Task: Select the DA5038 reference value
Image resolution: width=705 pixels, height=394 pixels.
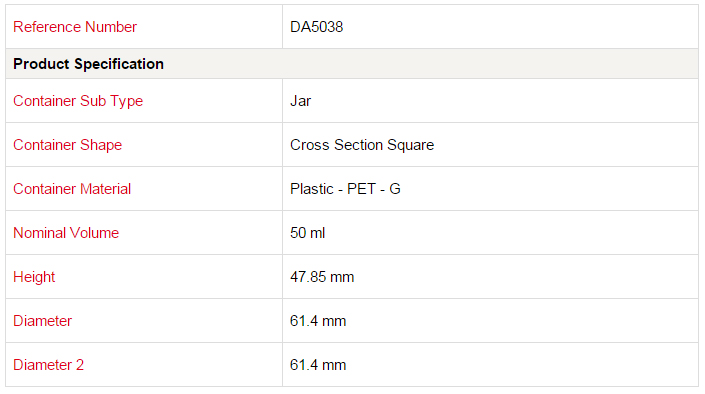Action: coord(317,27)
